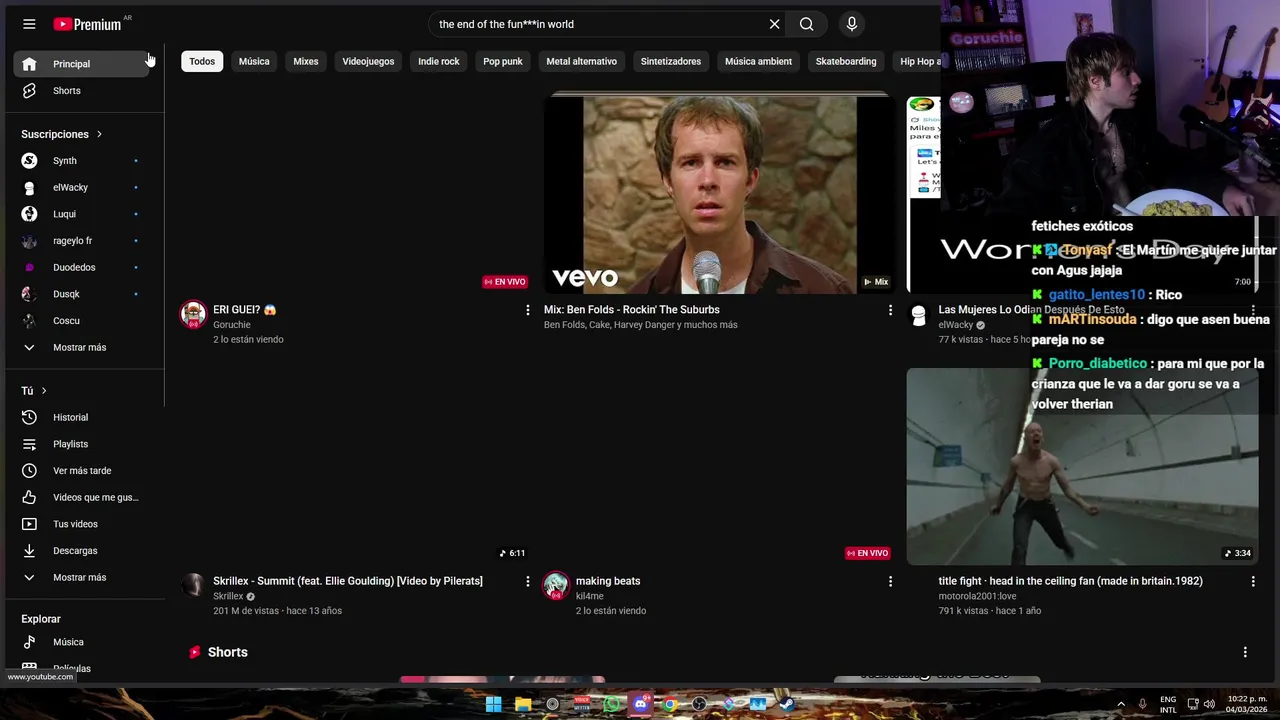1280x720 pixels.
Task: Click ERI GUEI? live stream title
Action: [244, 310]
